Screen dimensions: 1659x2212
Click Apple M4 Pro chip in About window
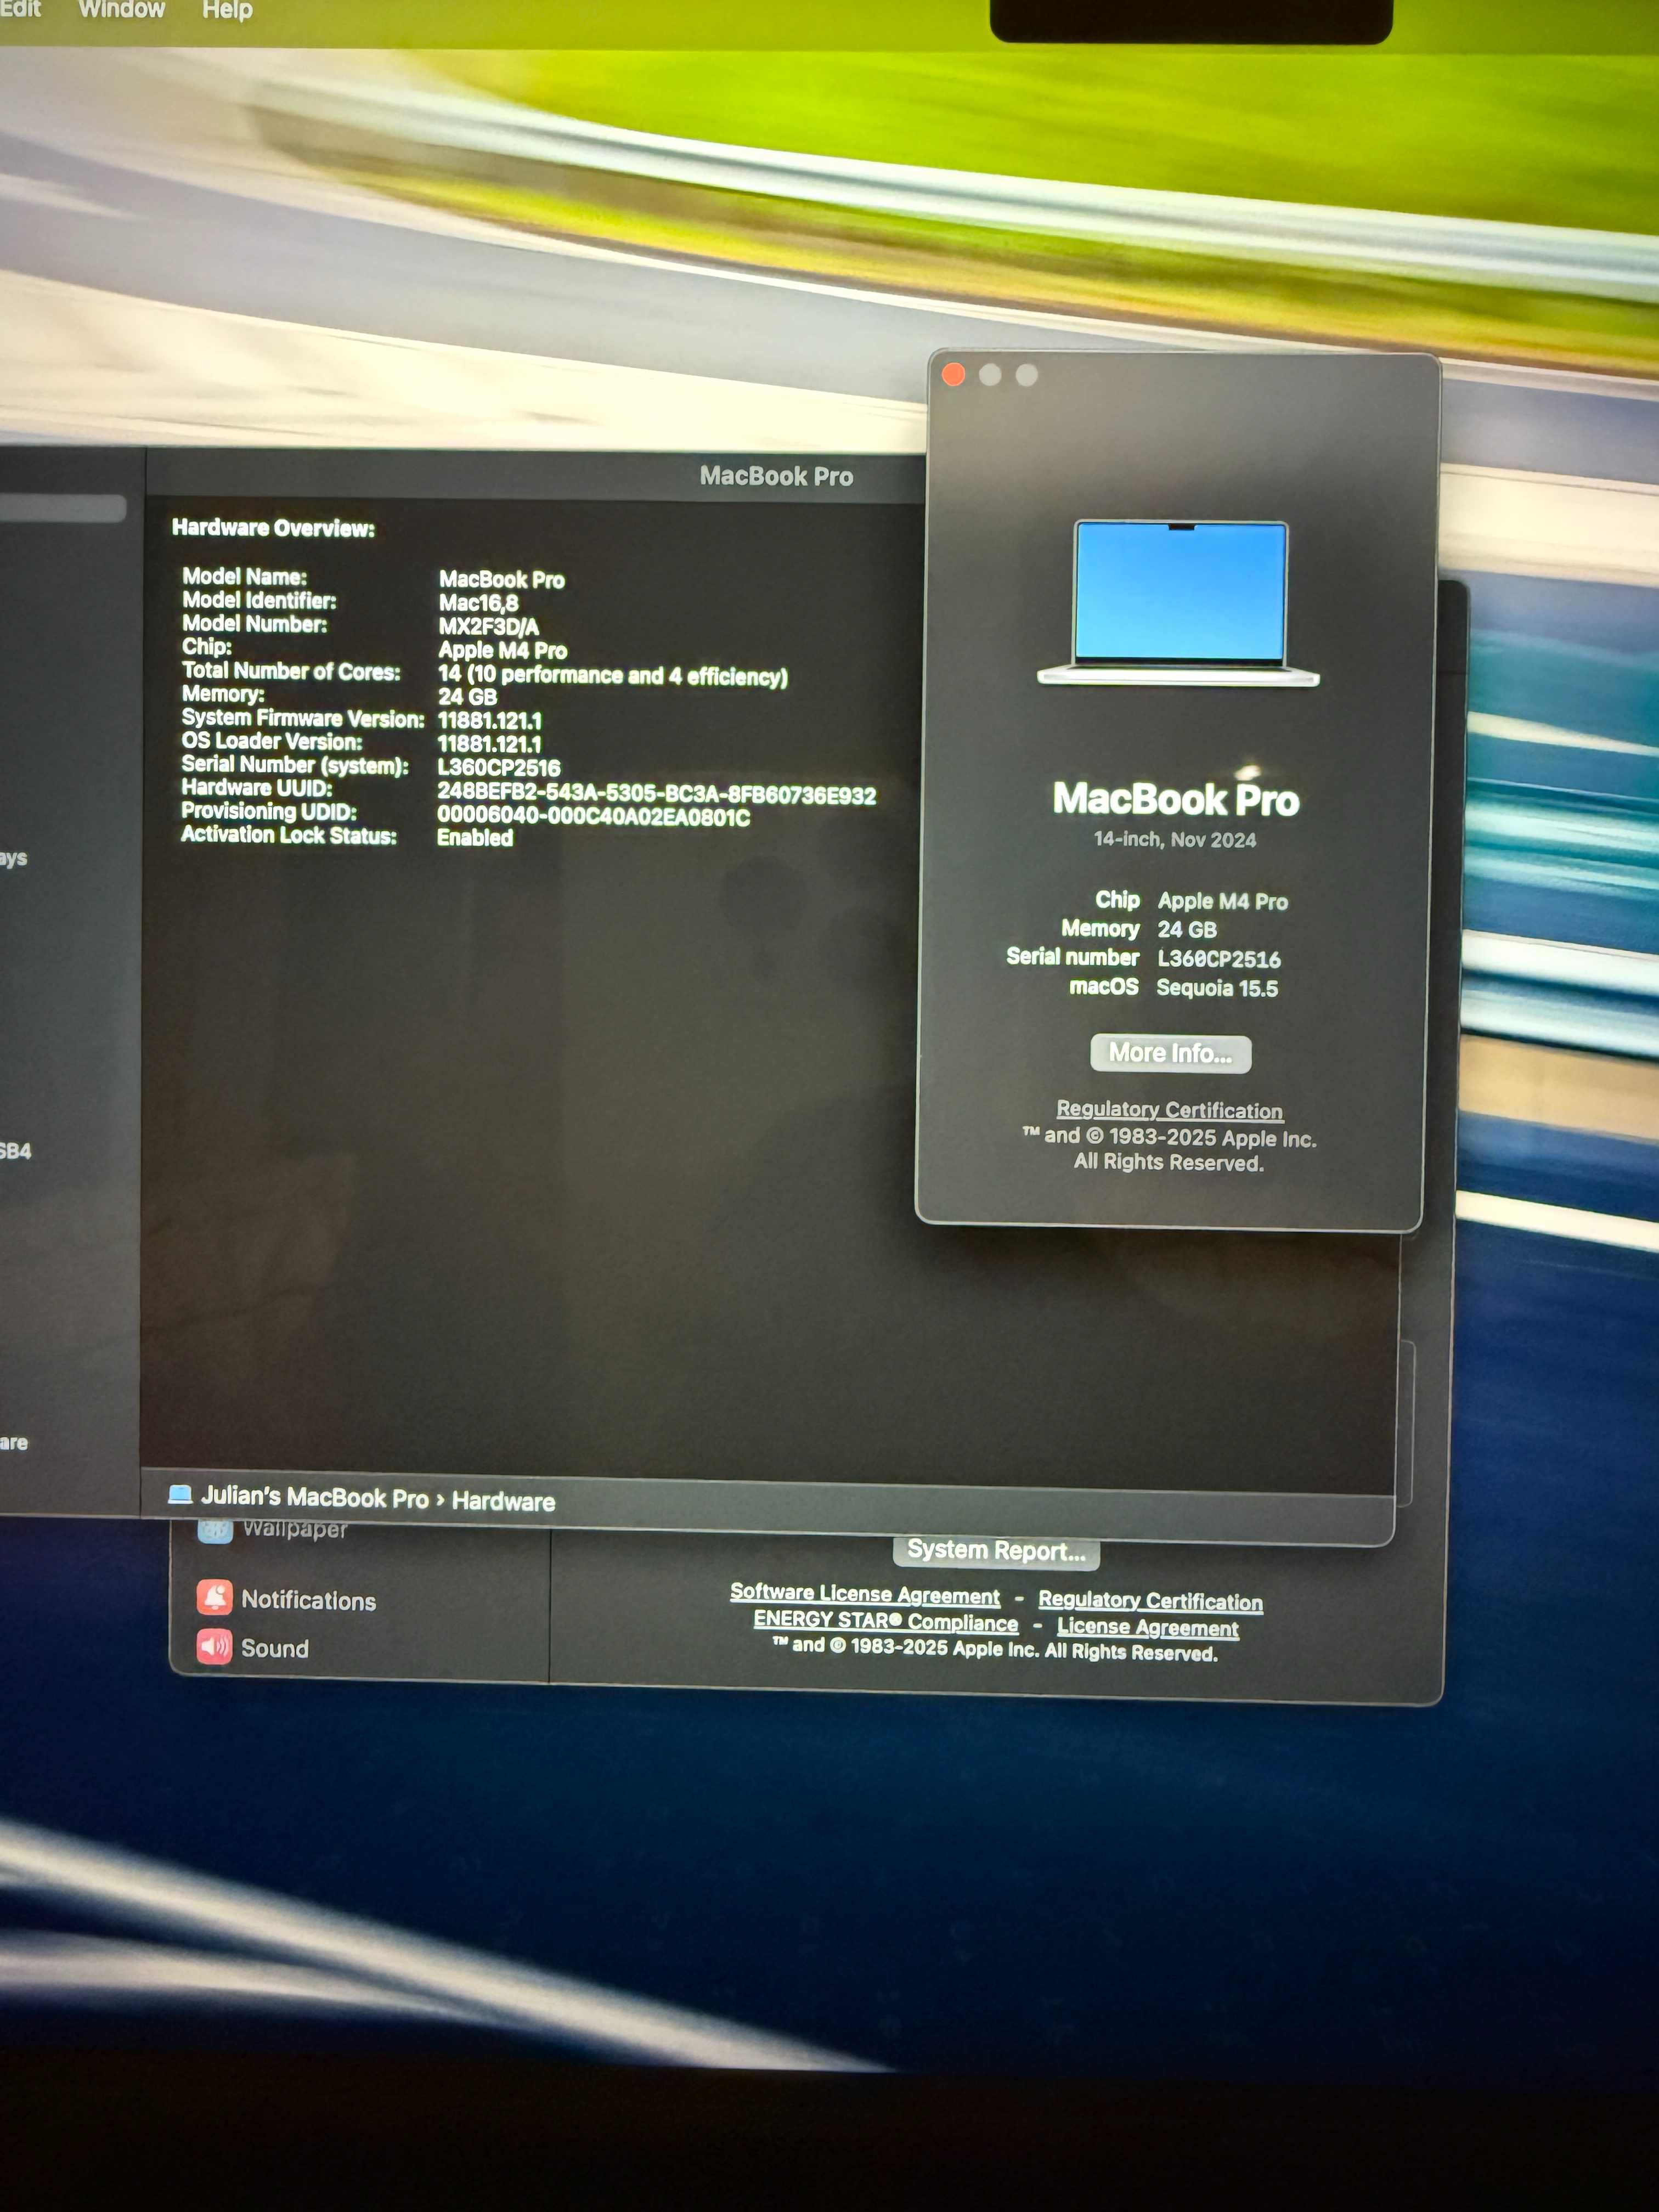[1222, 901]
